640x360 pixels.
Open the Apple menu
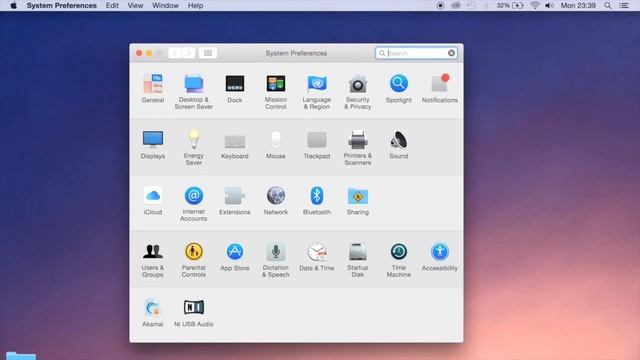[13, 5]
